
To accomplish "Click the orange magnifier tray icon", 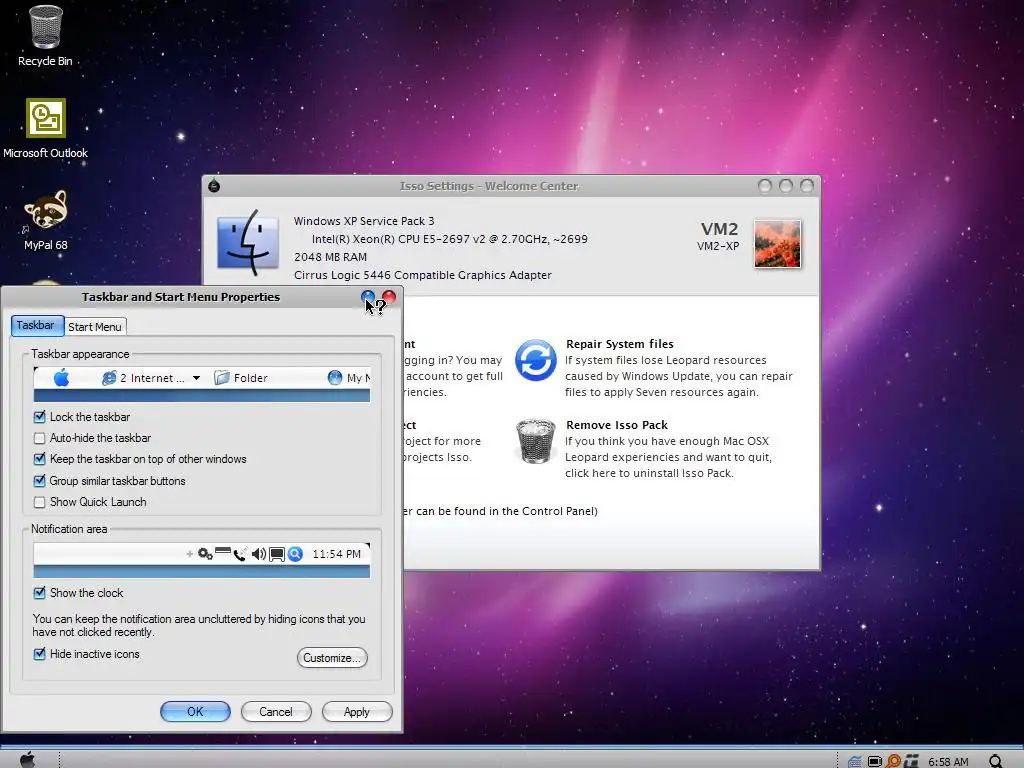I will click(893, 761).
